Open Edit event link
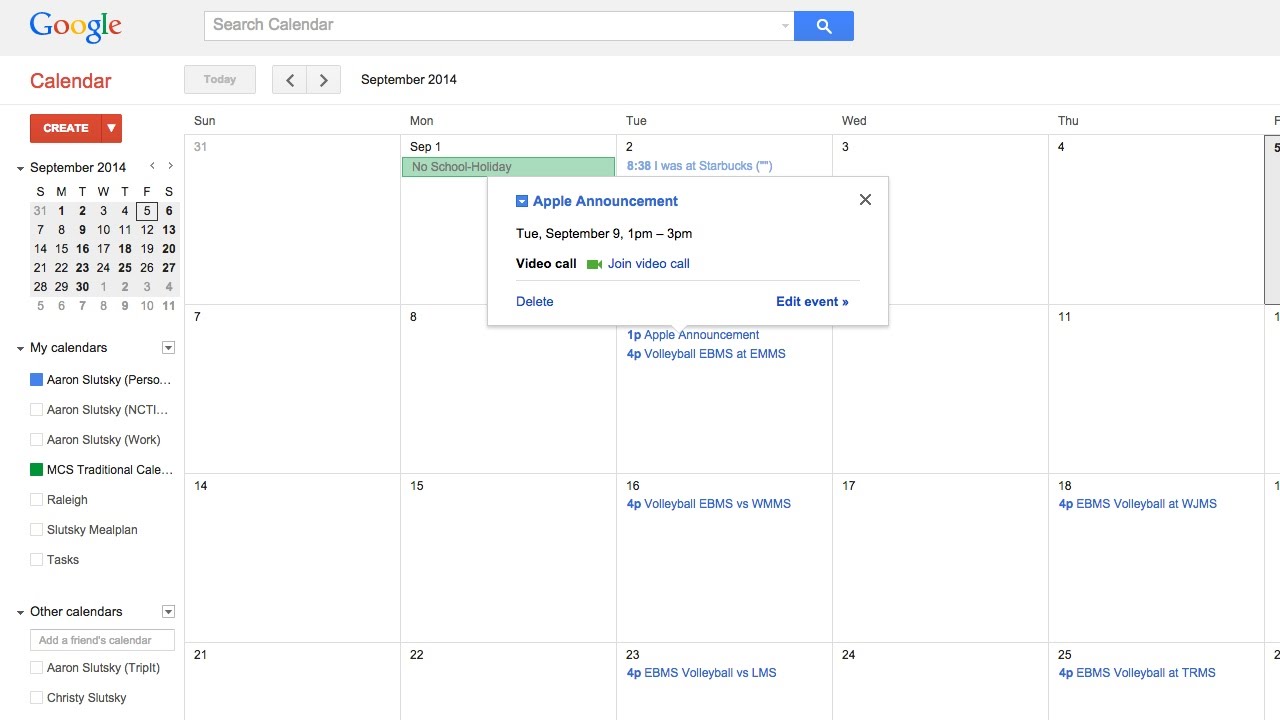Image resolution: width=1280 pixels, height=720 pixels. [x=812, y=302]
